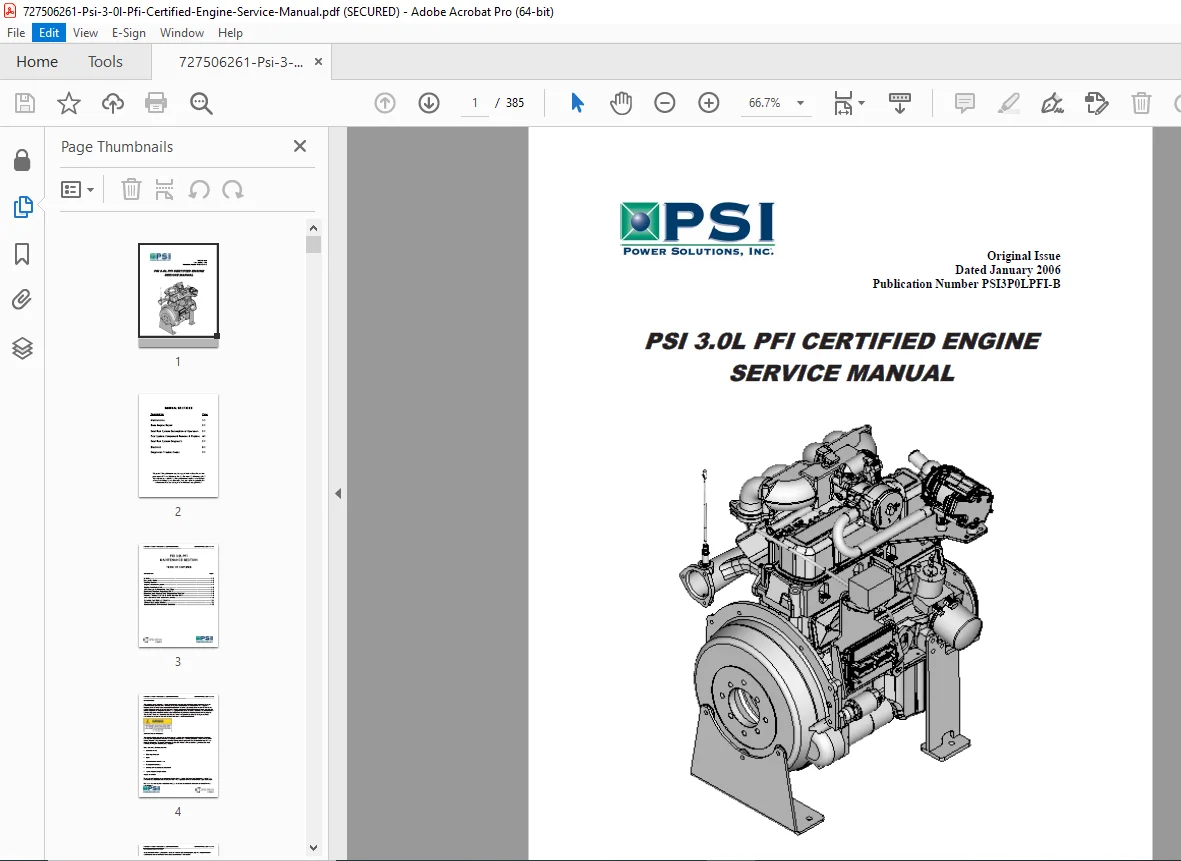This screenshot has height=861, width=1181.
Task: Click the SERVICE MANUAL heading line
Action: coord(842,373)
